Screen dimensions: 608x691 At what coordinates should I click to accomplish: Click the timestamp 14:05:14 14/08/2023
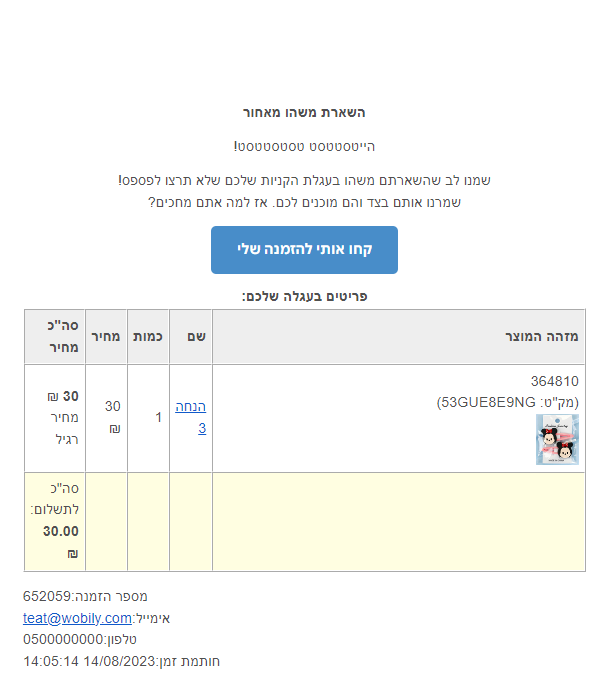click(89, 661)
